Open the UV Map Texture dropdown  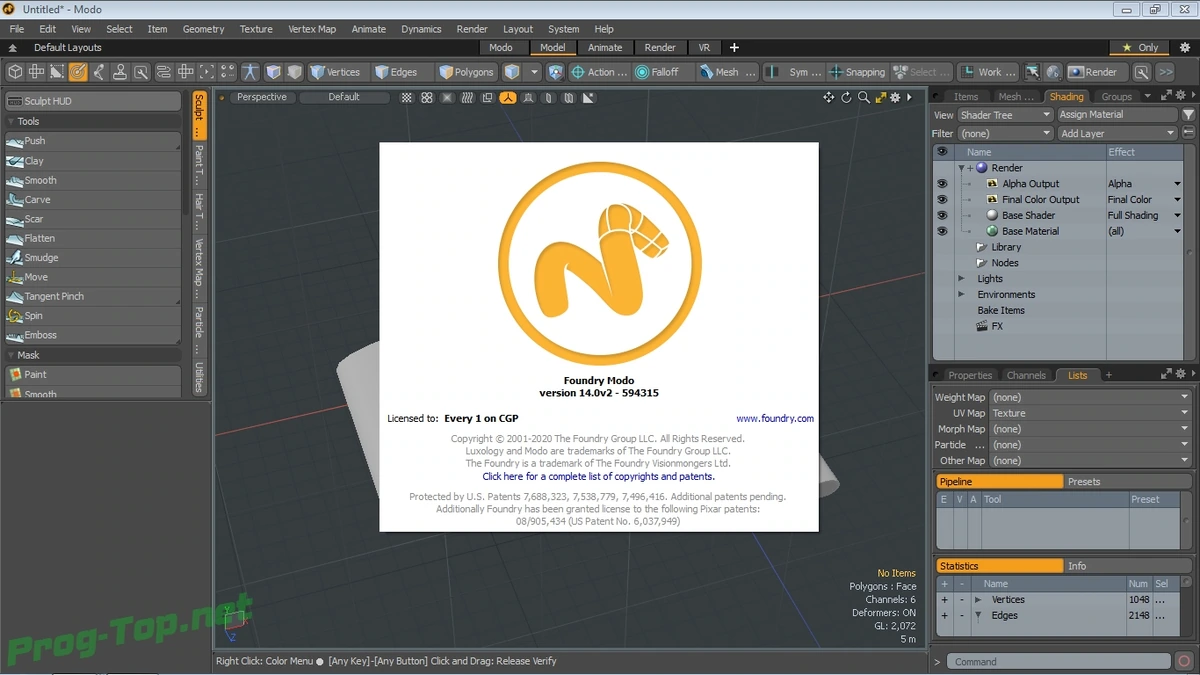1091,413
